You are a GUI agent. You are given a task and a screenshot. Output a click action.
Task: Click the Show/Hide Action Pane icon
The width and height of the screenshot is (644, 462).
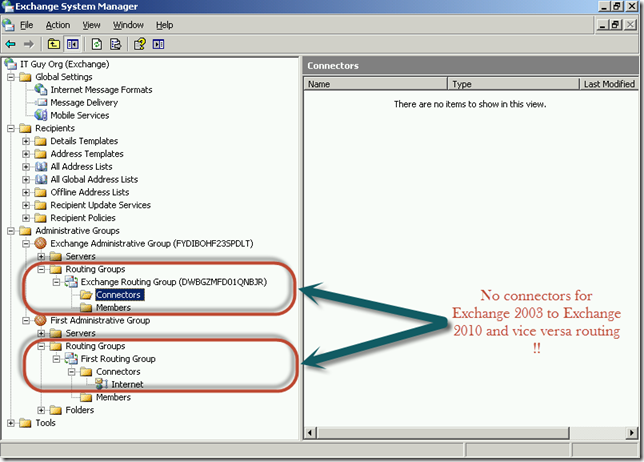click(x=158, y=44)
